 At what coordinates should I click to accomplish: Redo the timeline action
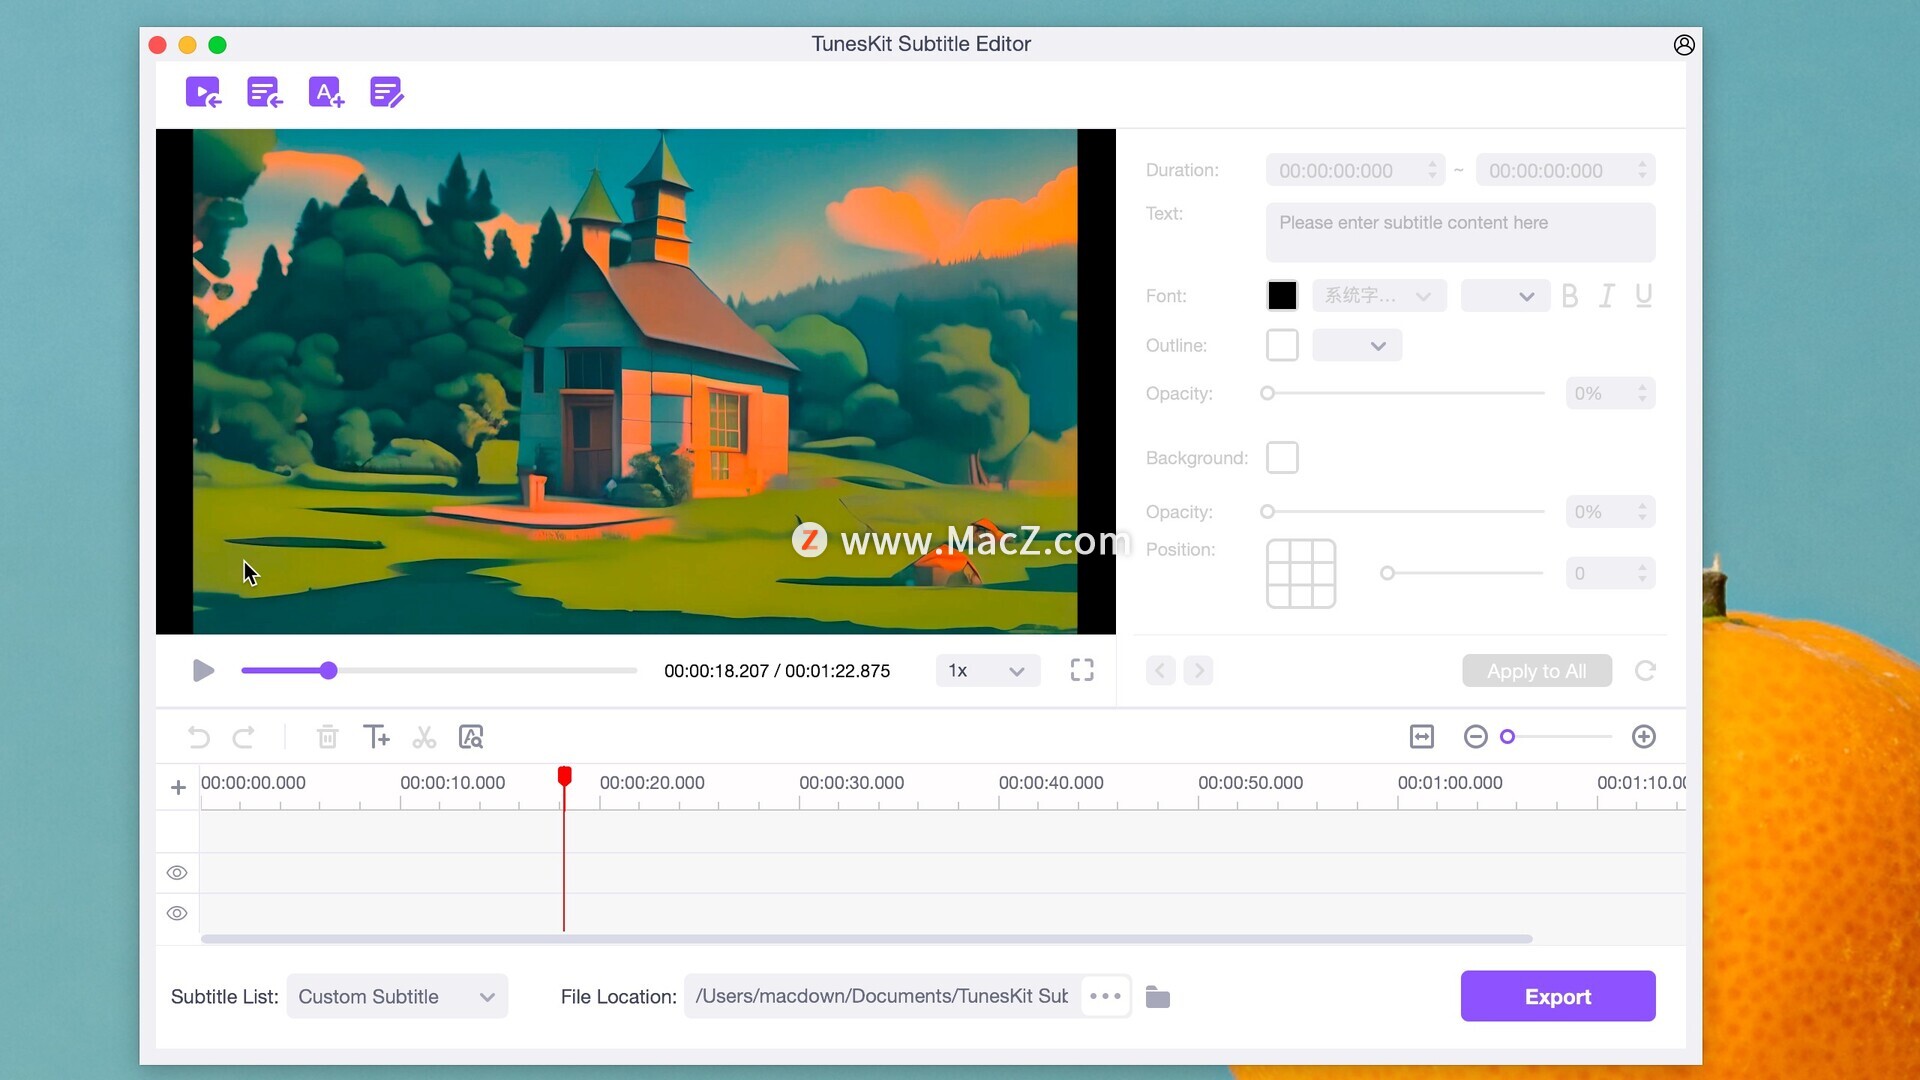tap(243, 738)
